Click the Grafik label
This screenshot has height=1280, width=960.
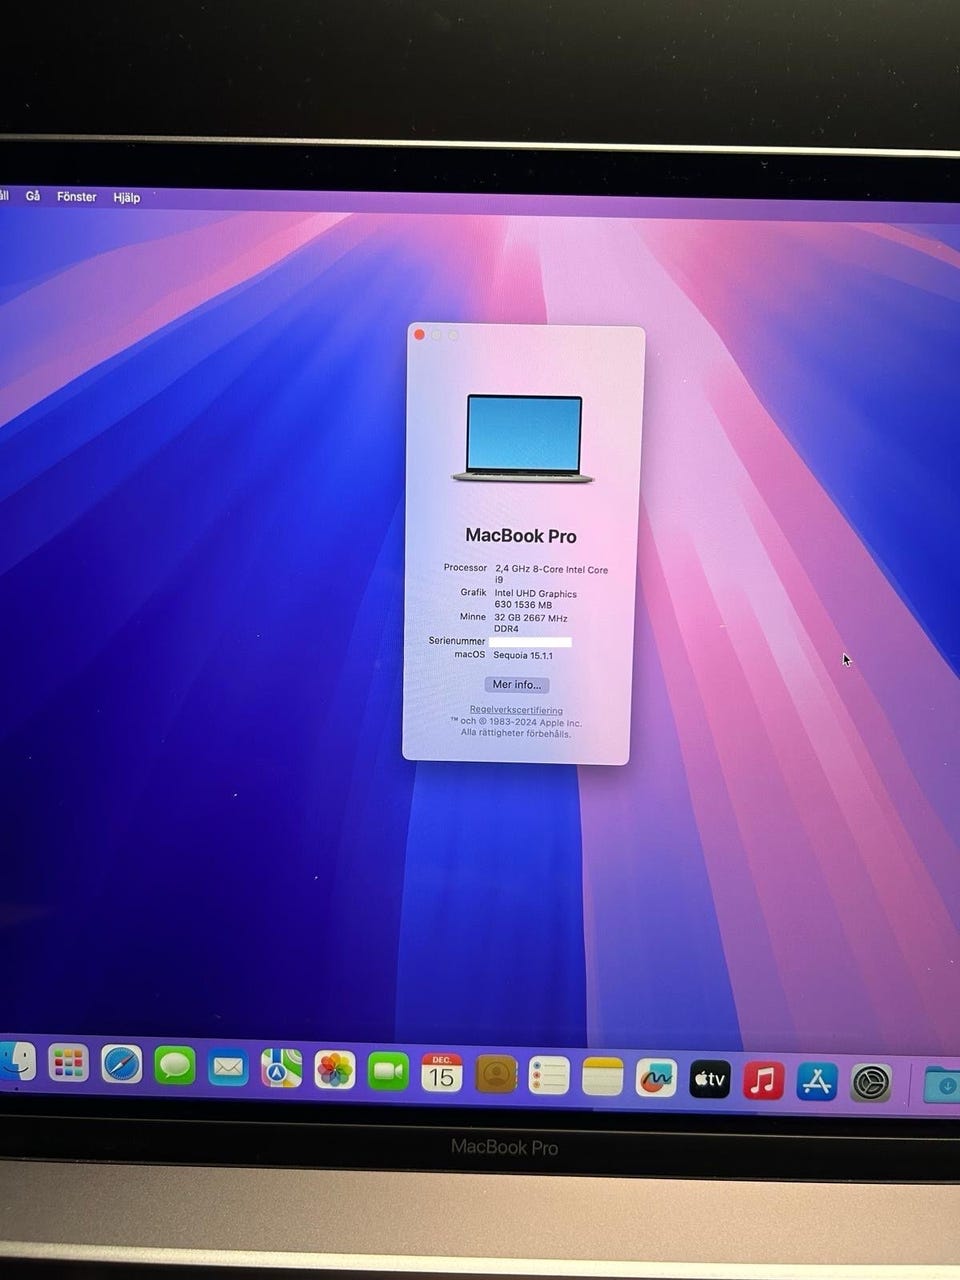pos(473,592)
